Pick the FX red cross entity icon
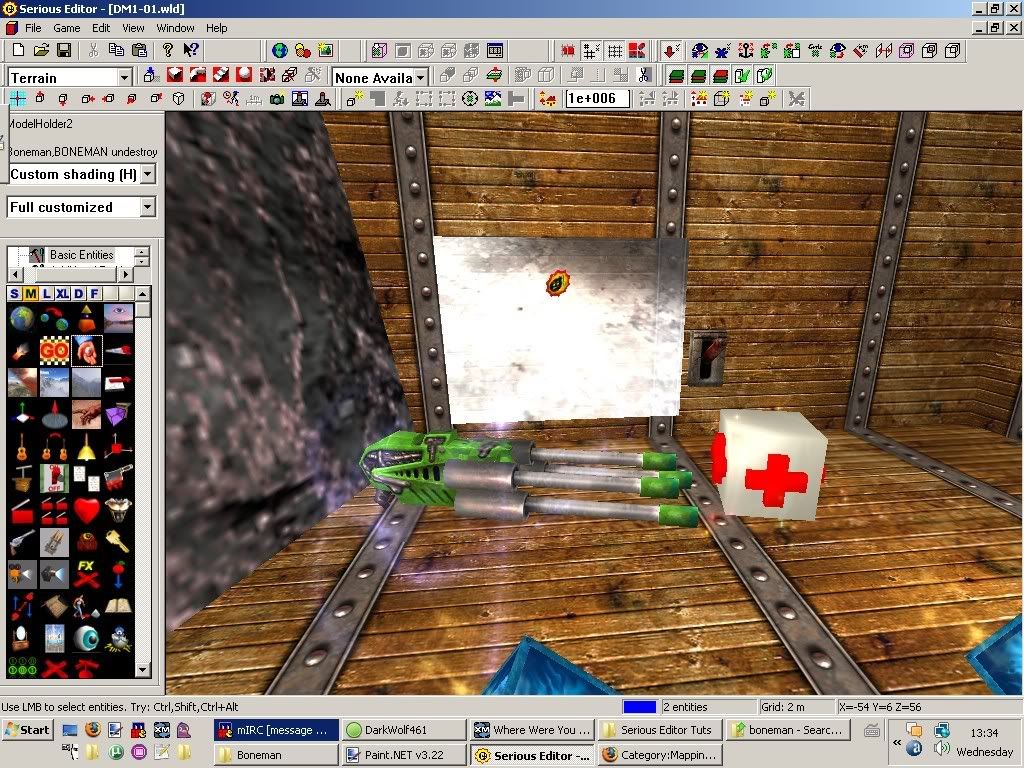The height and width of the screenshot is (768, 1024). click(x=86, y=574)
